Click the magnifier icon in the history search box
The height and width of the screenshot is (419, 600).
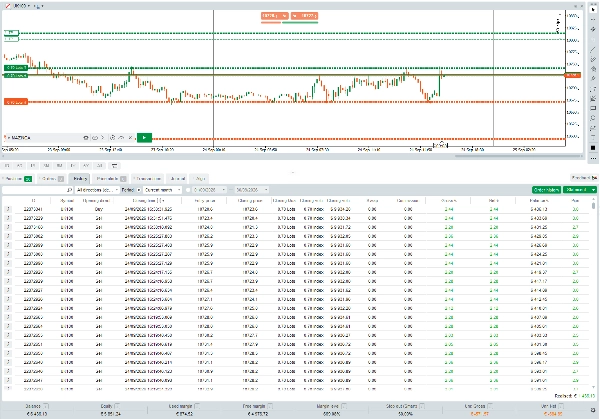(x=69, y=190)
